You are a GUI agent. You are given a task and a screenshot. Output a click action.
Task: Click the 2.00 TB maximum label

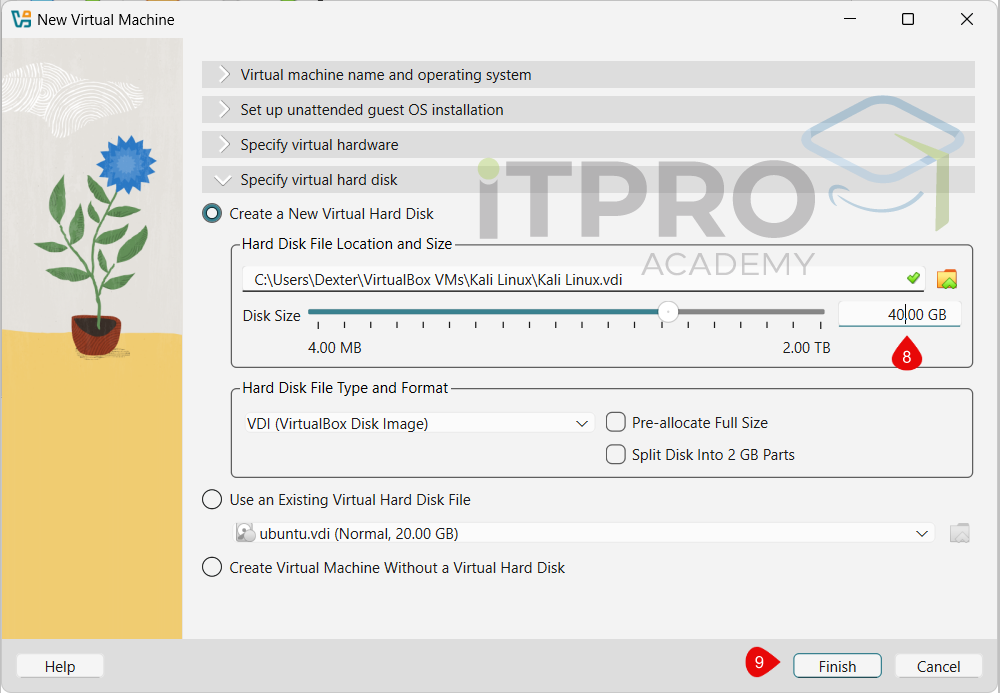coord(806,347)
